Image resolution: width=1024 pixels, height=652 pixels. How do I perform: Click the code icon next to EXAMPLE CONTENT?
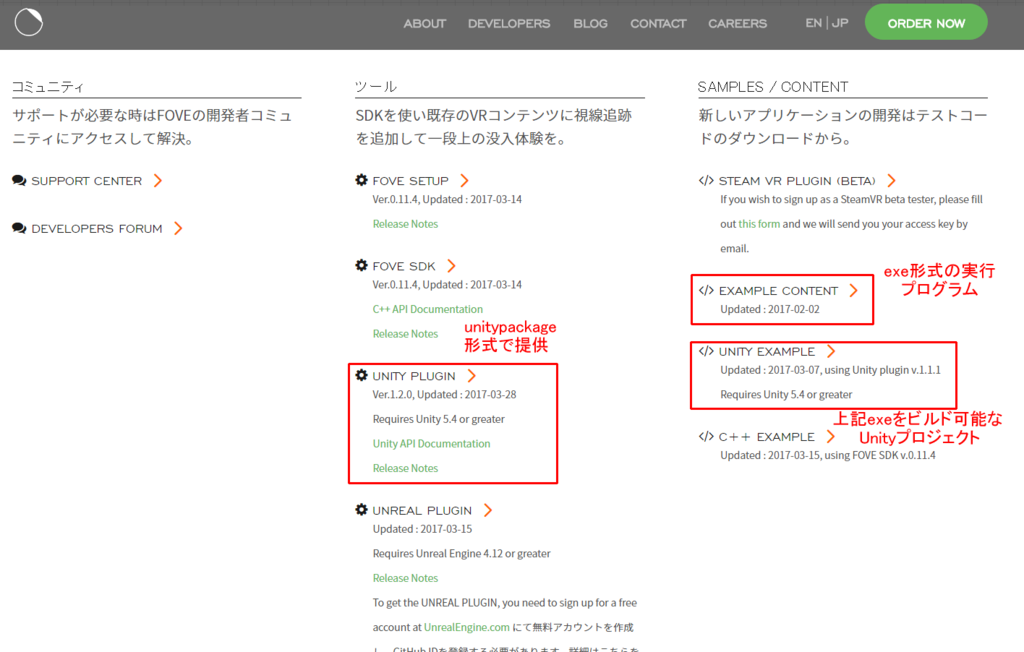pyautogui.click(x=706, y=290)
